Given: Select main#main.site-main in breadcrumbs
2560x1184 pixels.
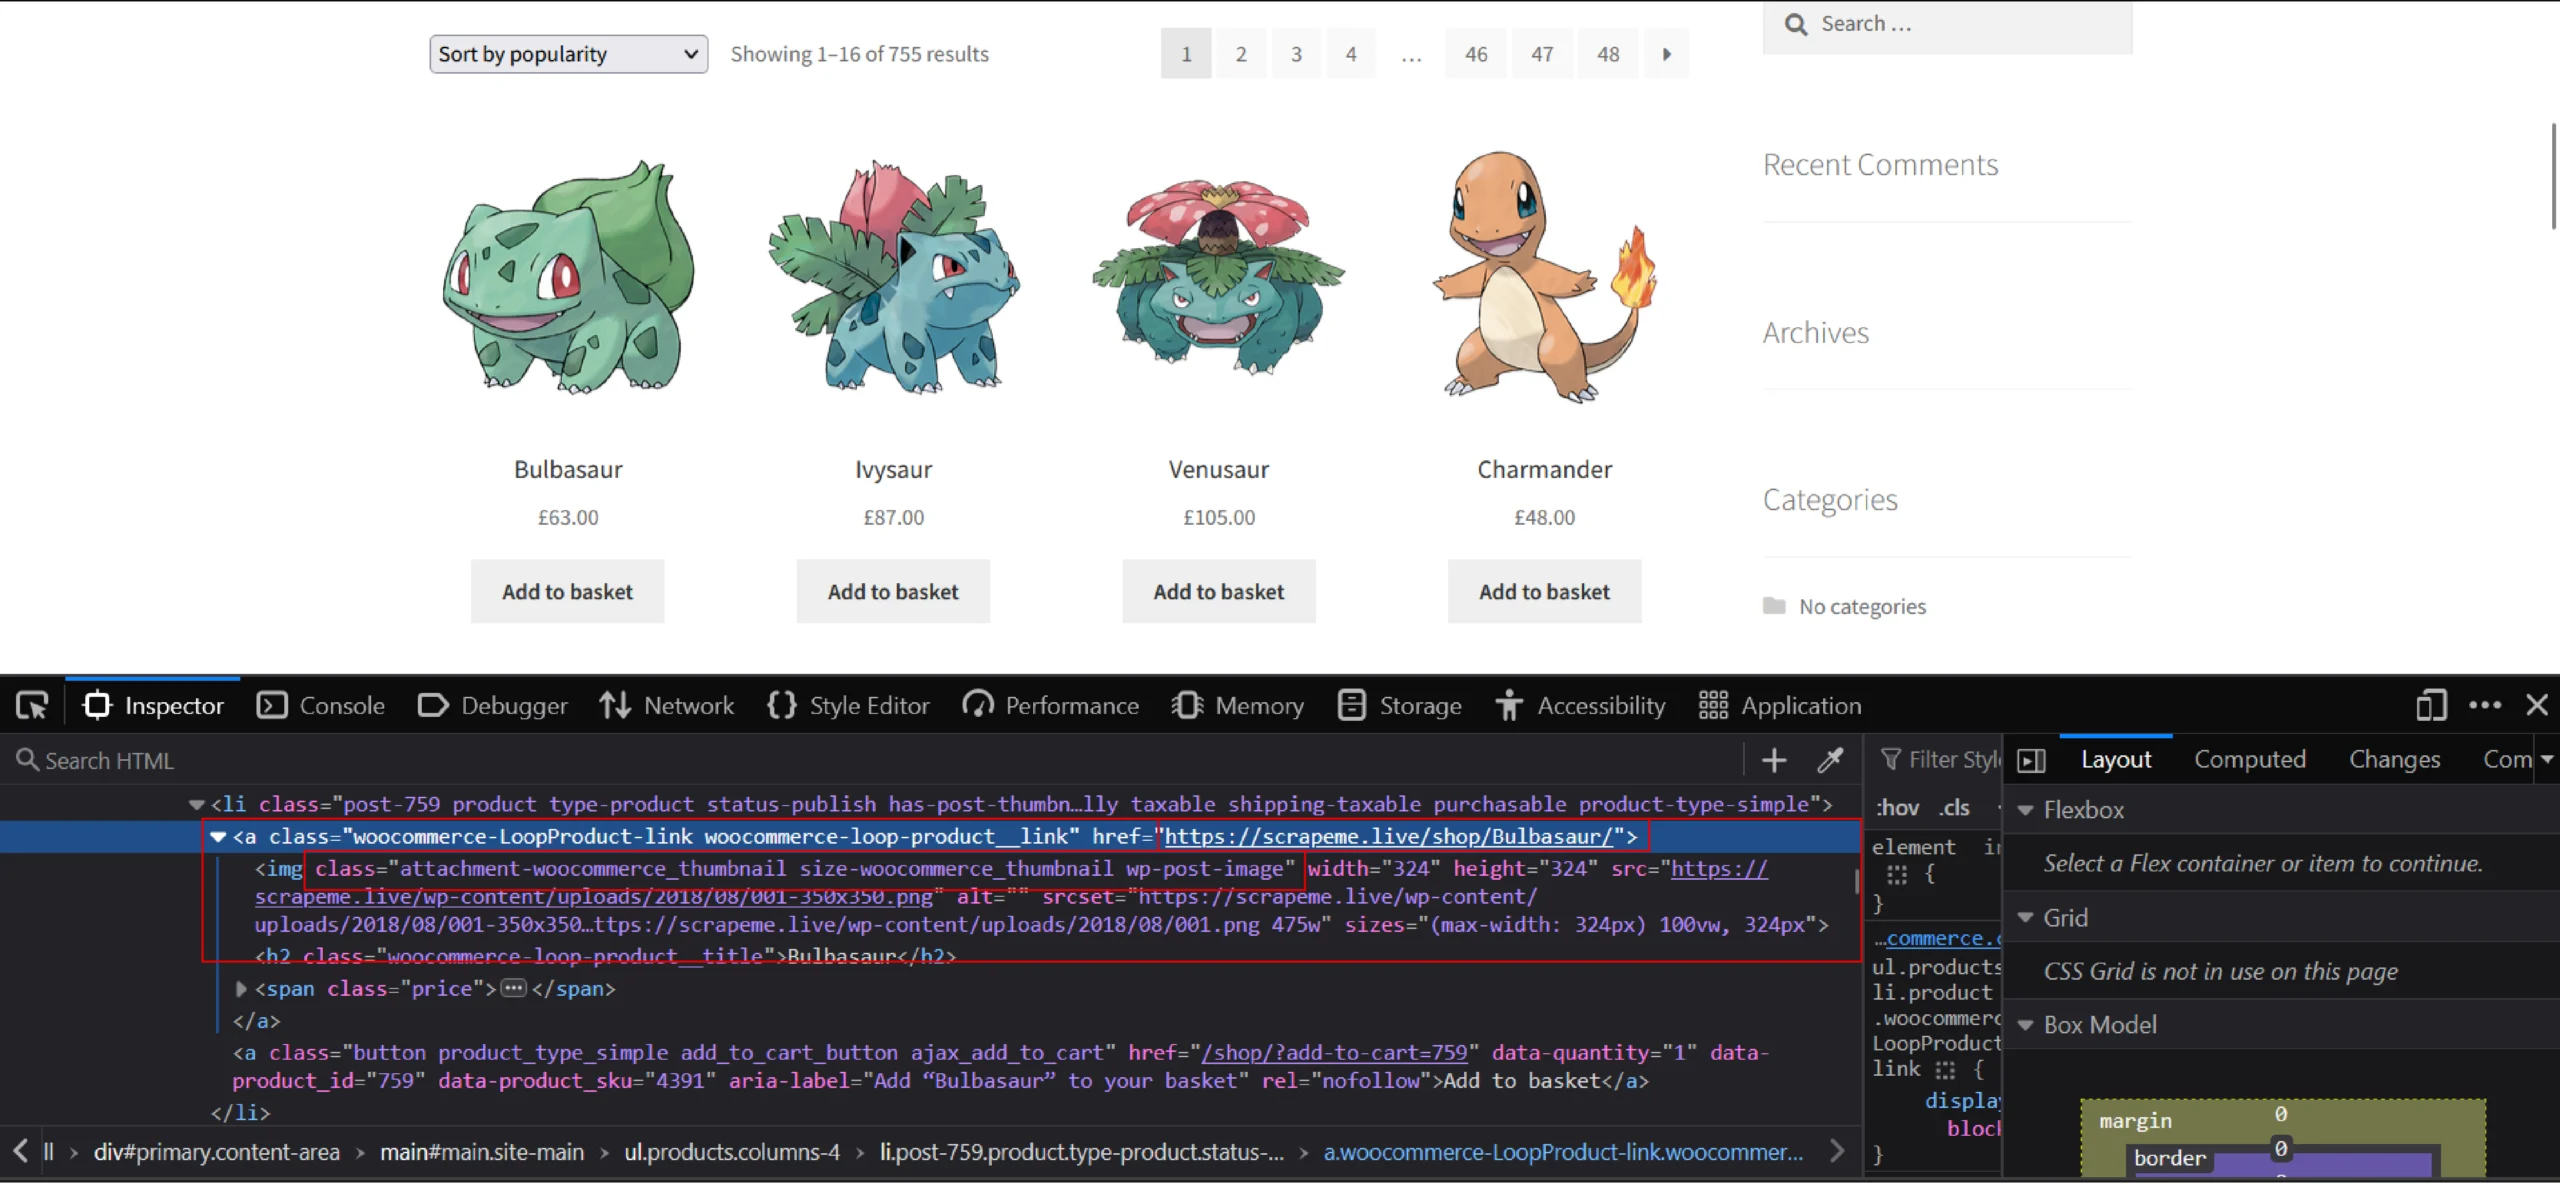Looking at the screenshot, I should [482, 1152].
